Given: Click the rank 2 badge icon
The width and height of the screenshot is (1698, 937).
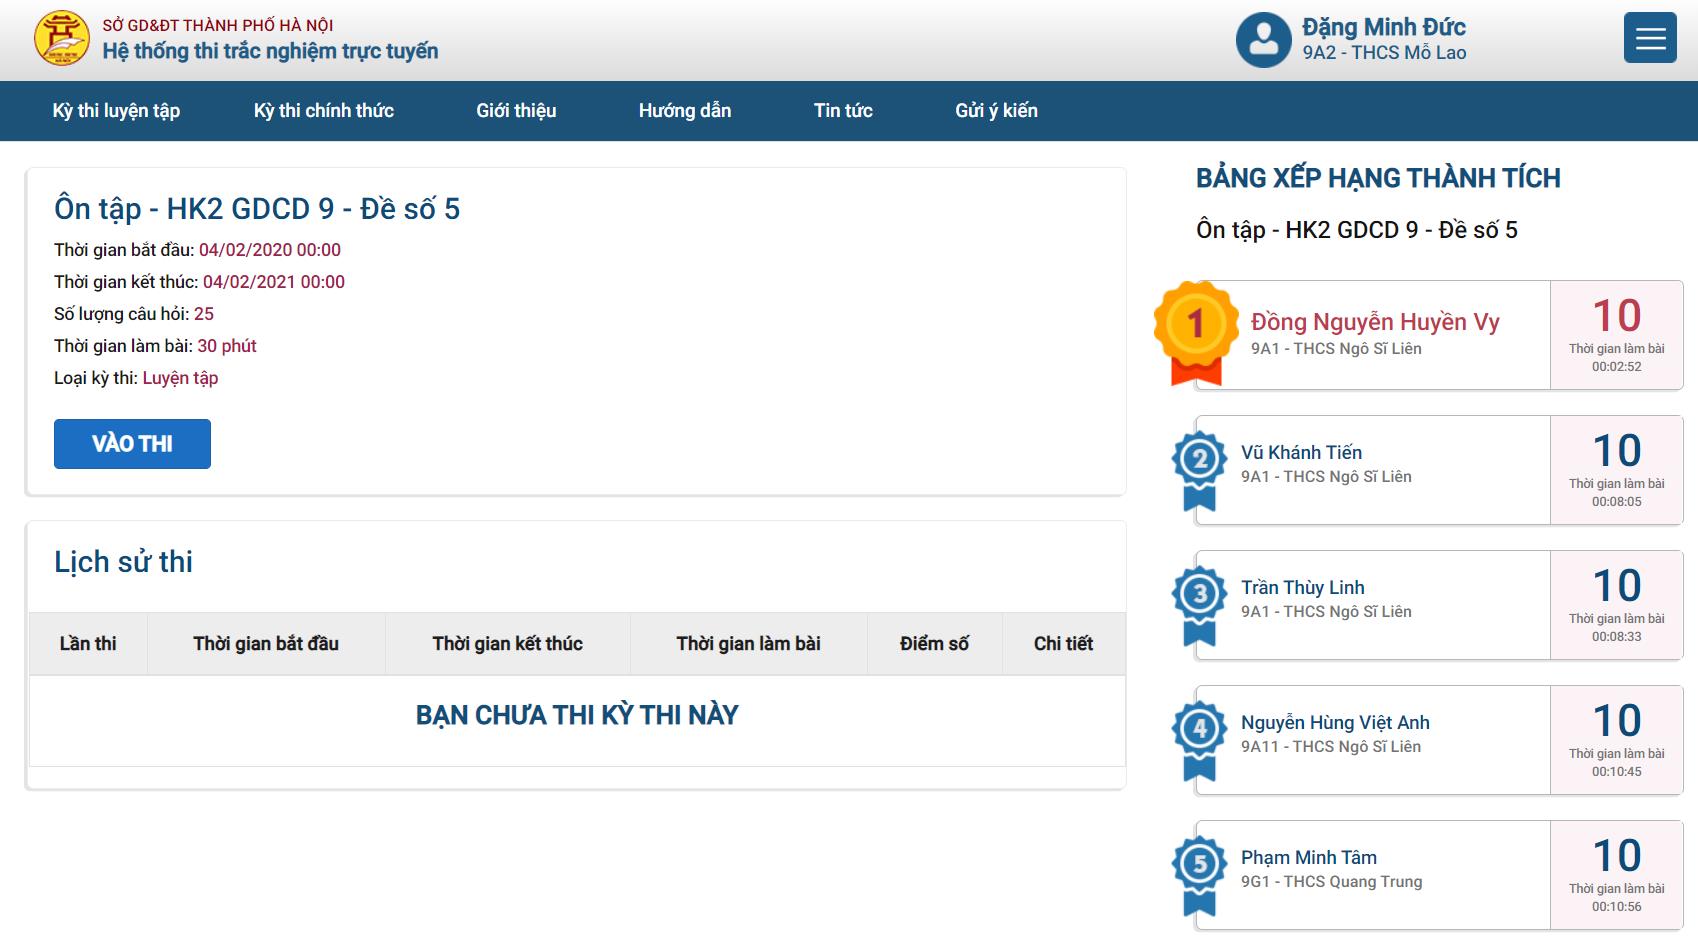Looking at the screenshot, I should point(1199,466).
